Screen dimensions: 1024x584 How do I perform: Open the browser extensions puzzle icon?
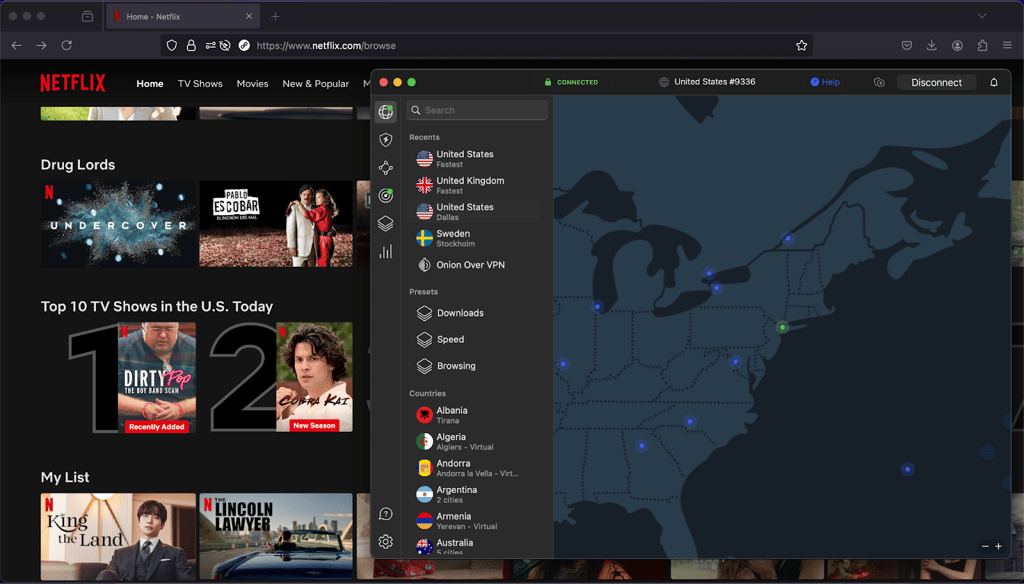982,46
